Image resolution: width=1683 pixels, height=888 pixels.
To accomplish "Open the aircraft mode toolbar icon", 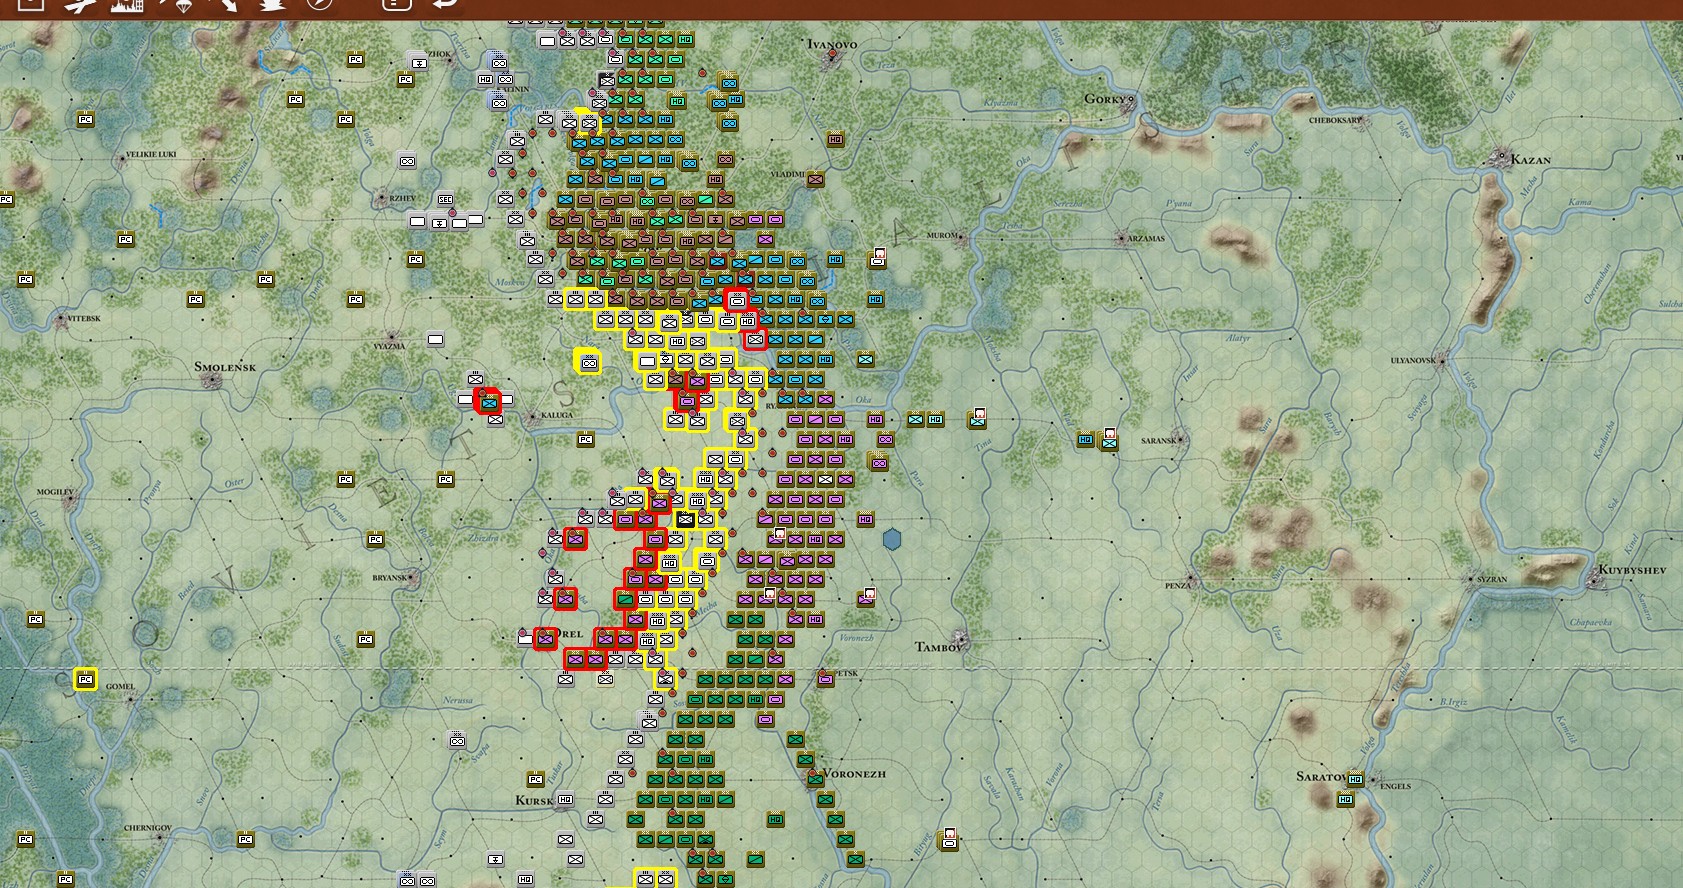I will pos(80,4).
